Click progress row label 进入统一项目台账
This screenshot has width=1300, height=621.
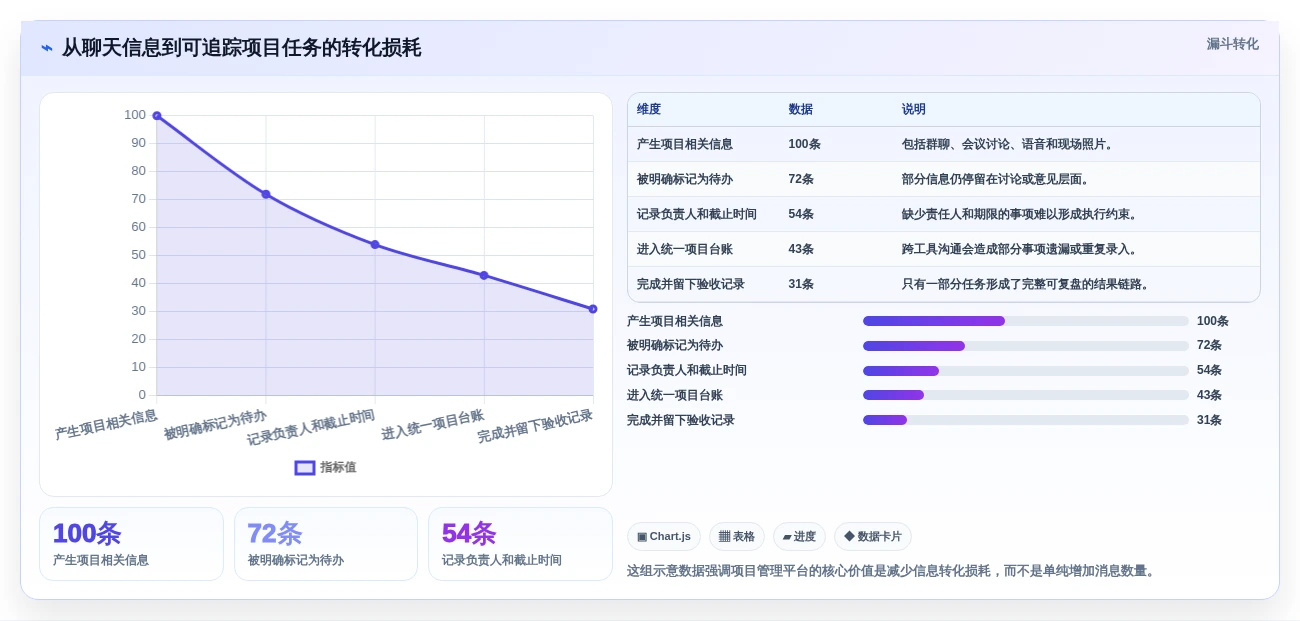click(x=675, y=395)
